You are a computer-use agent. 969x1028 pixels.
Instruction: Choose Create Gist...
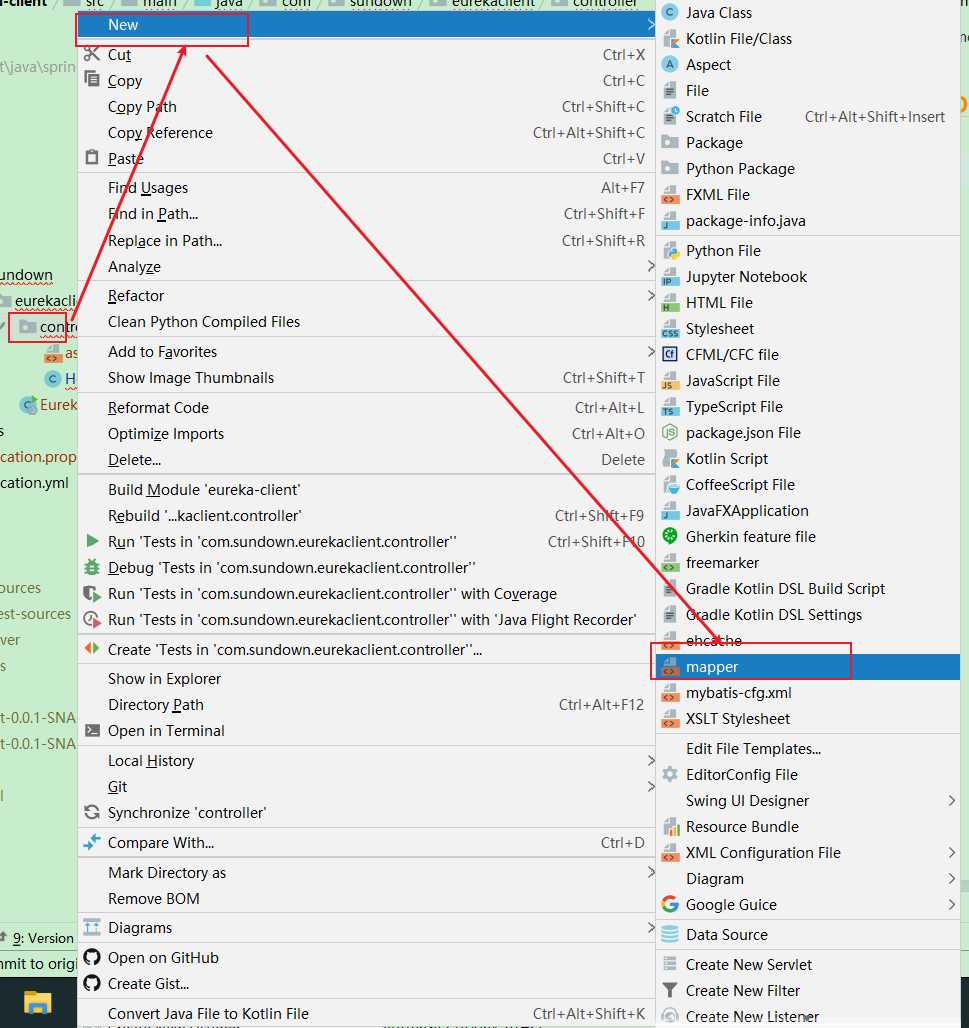366,983
